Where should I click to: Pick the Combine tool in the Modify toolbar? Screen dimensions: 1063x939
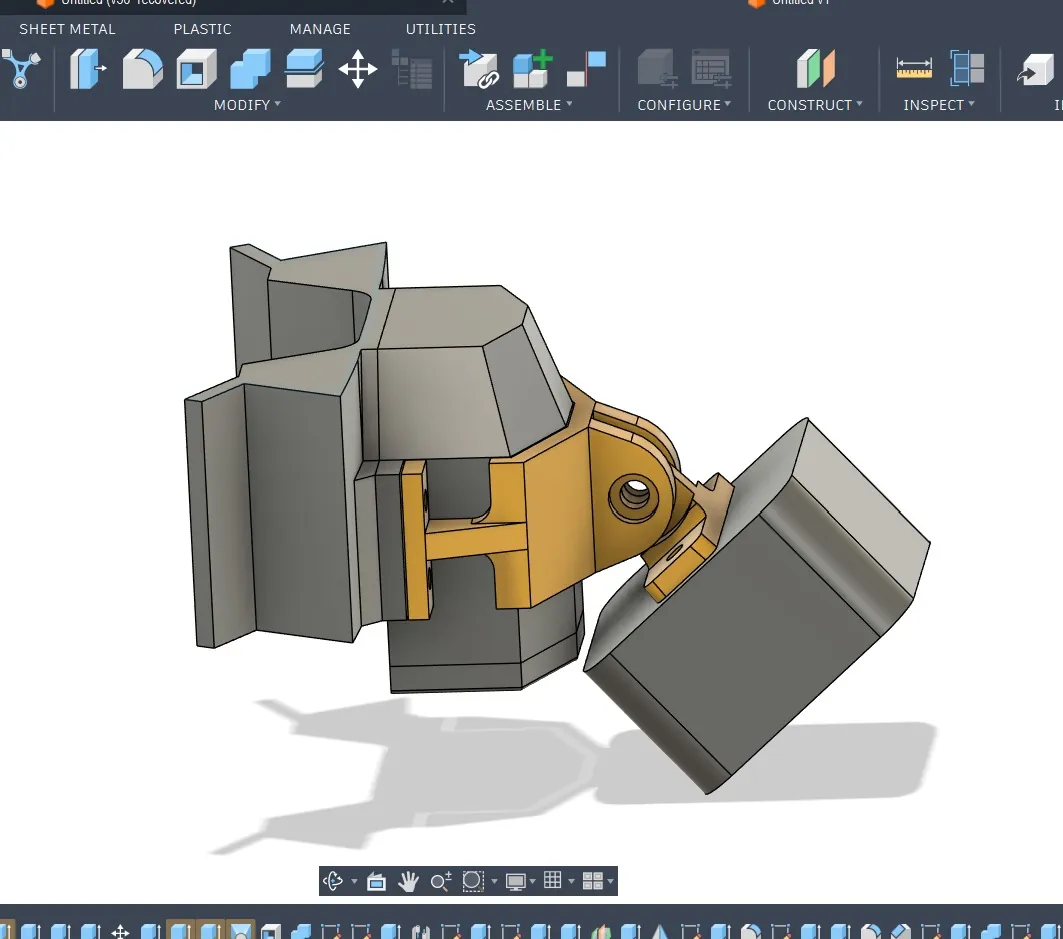pos(250,69)
